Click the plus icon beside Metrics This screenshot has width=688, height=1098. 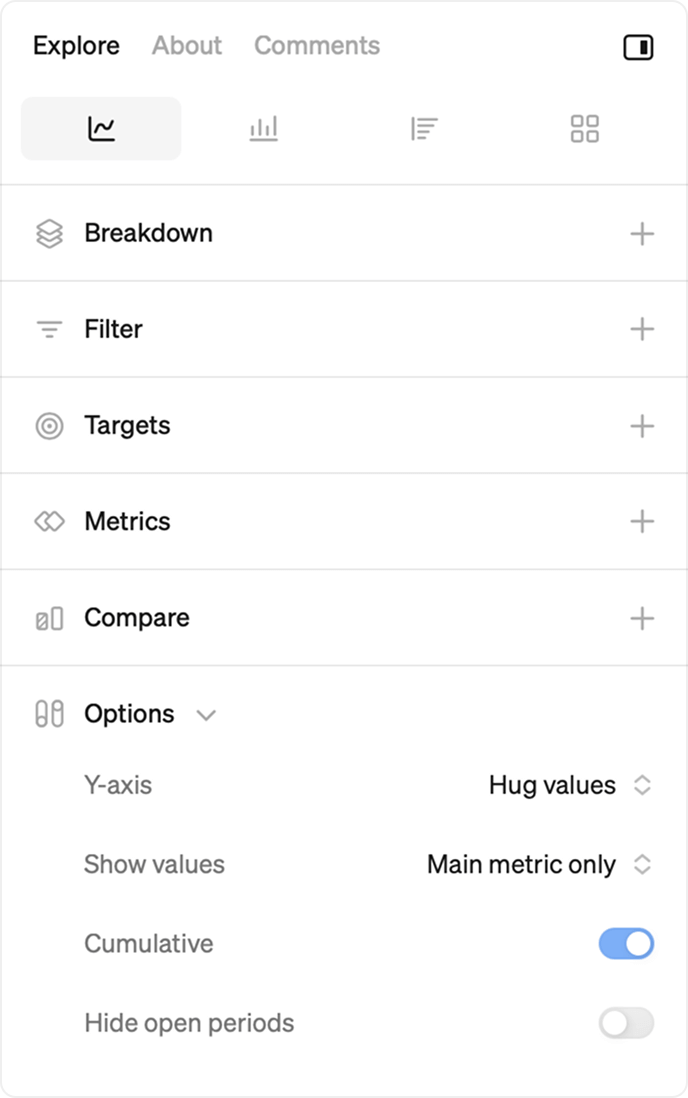tap(642, 522)
